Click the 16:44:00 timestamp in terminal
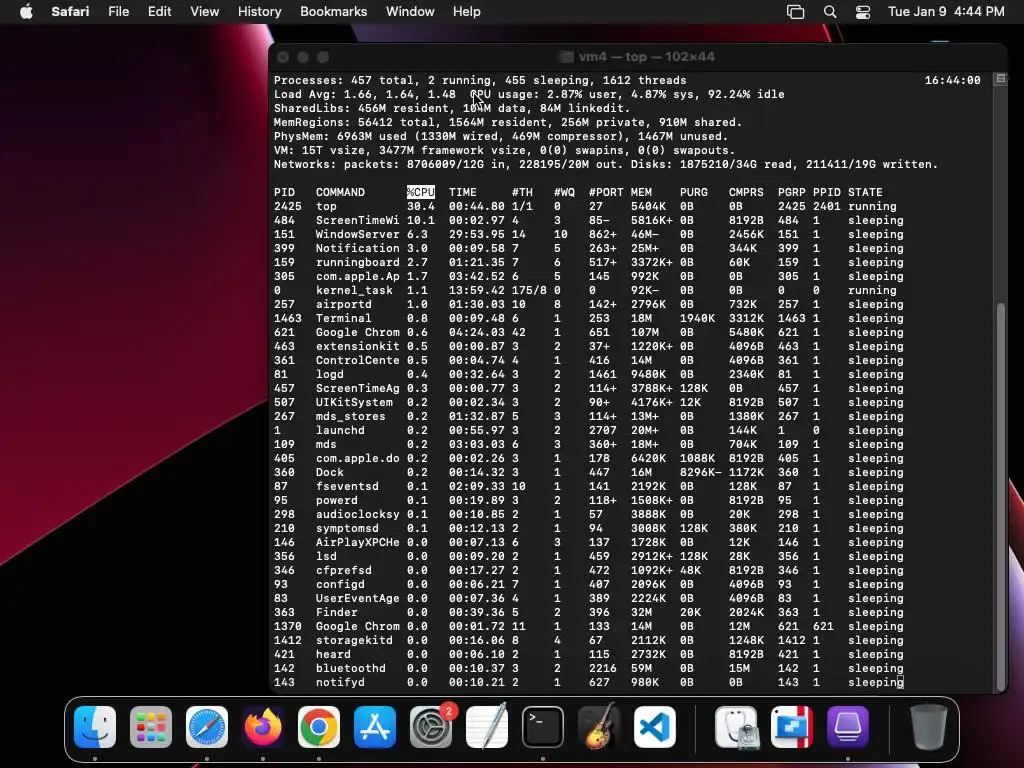Viewport: 1024px width, 768px height. [952, 80]
